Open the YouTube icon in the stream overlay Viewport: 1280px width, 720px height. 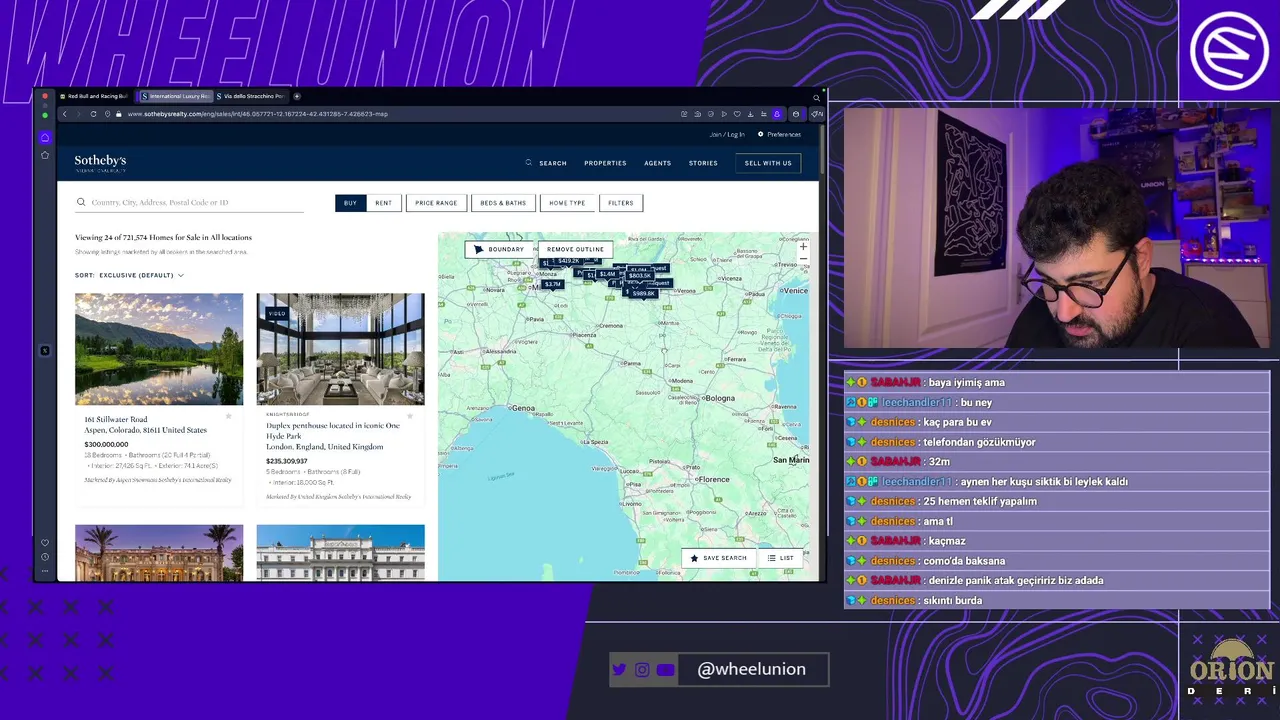point(666,670)
